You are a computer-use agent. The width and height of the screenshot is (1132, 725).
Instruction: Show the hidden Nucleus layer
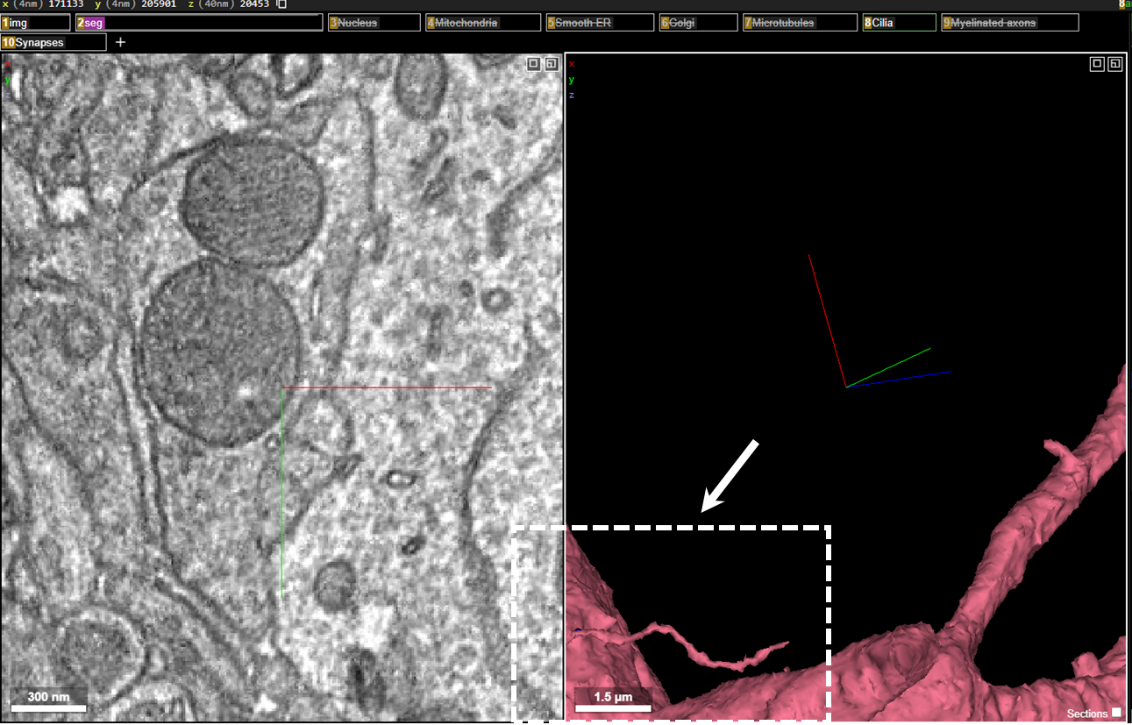pos(374,23)
